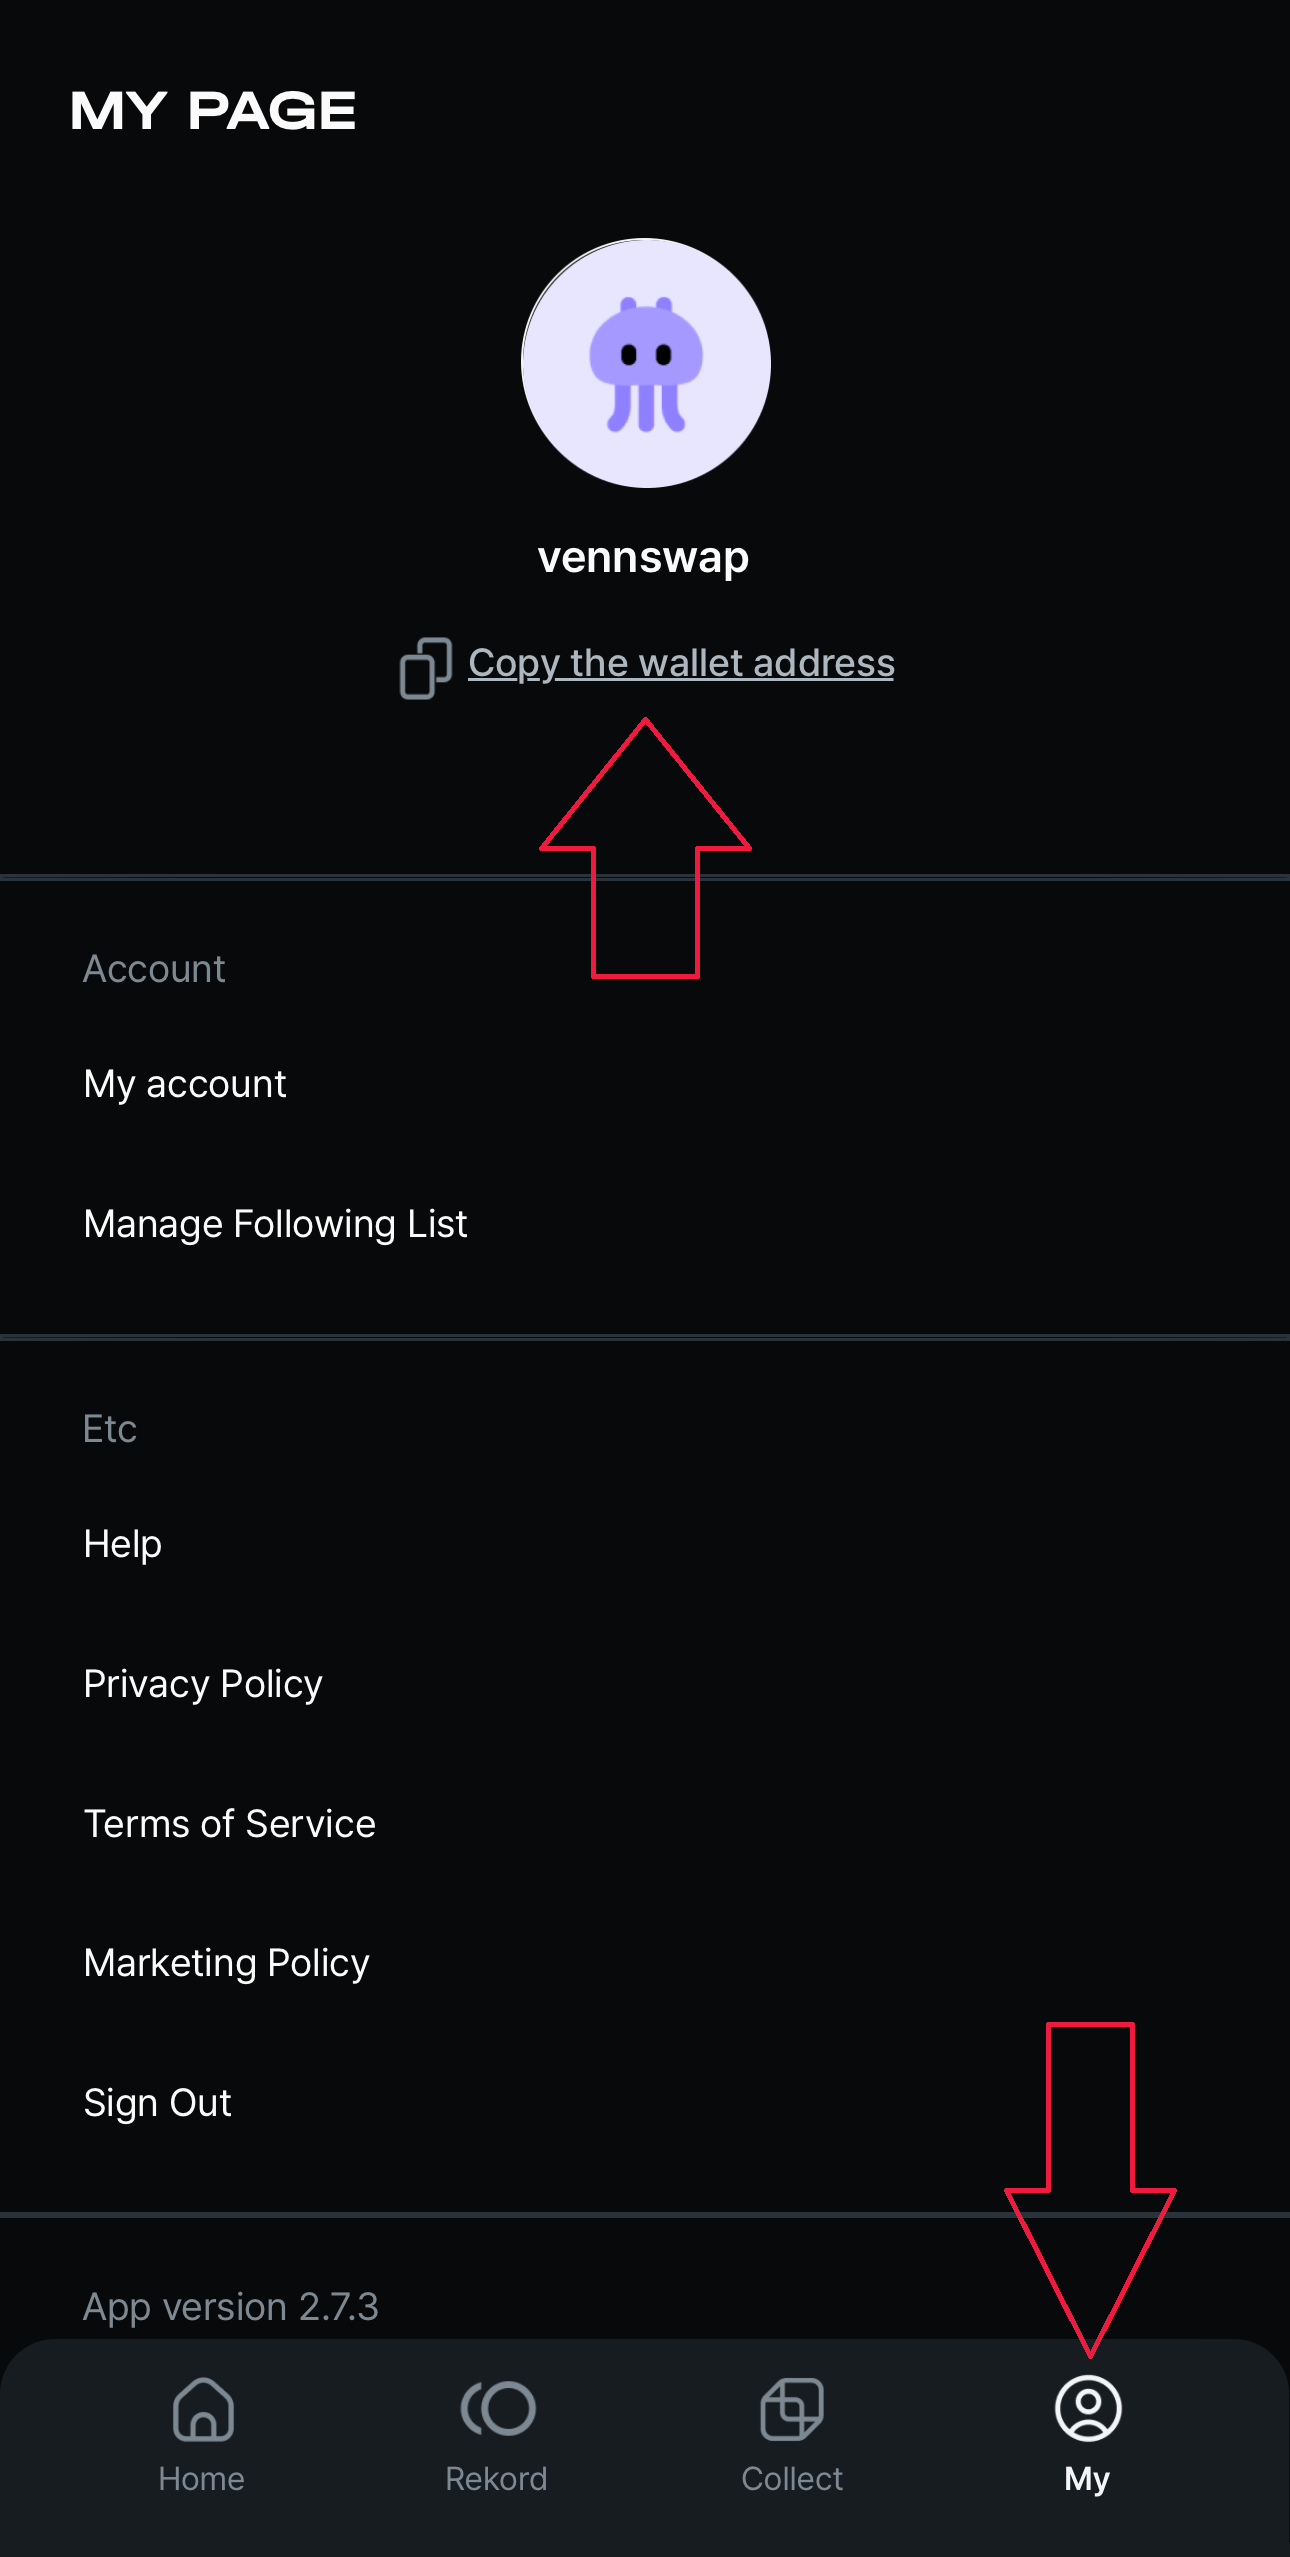Go to the Help page
This screenshot has height=2557, width=1290.
point(123,1544)
